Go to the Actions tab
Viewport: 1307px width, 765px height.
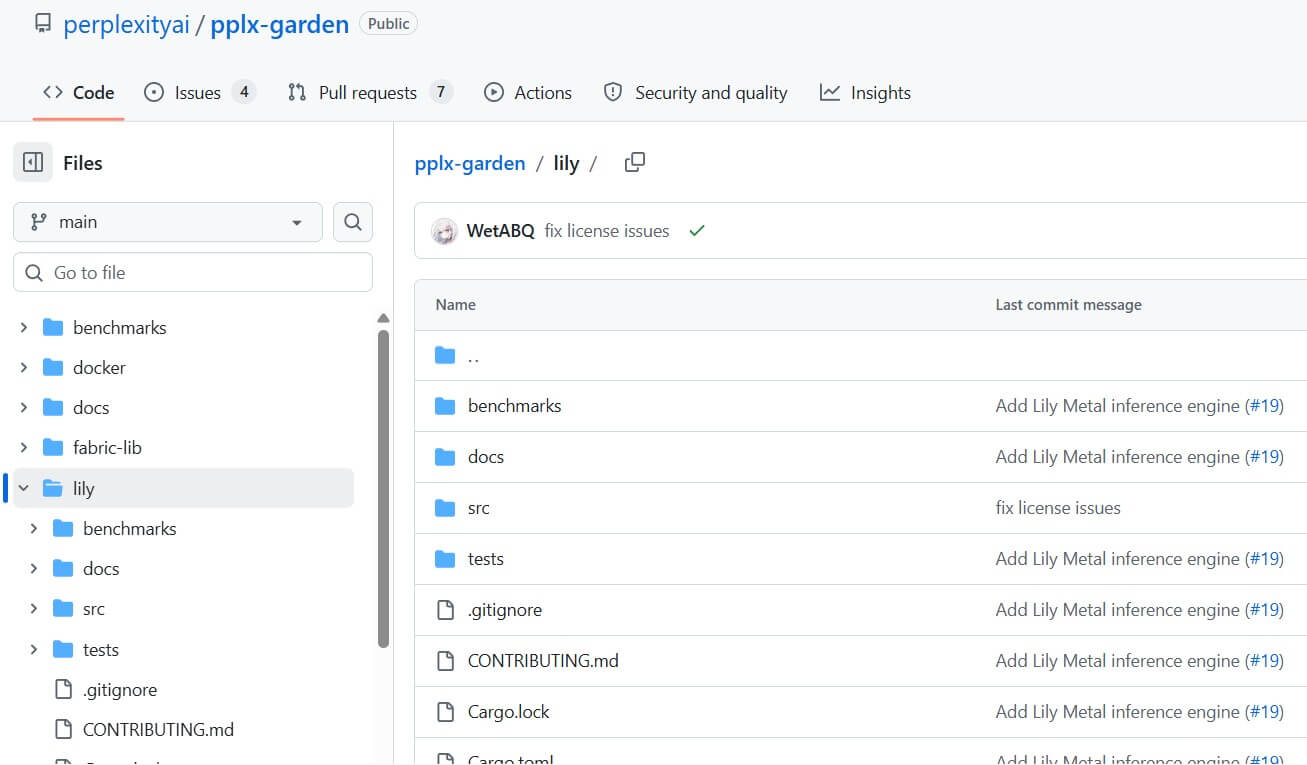(528, 93)
